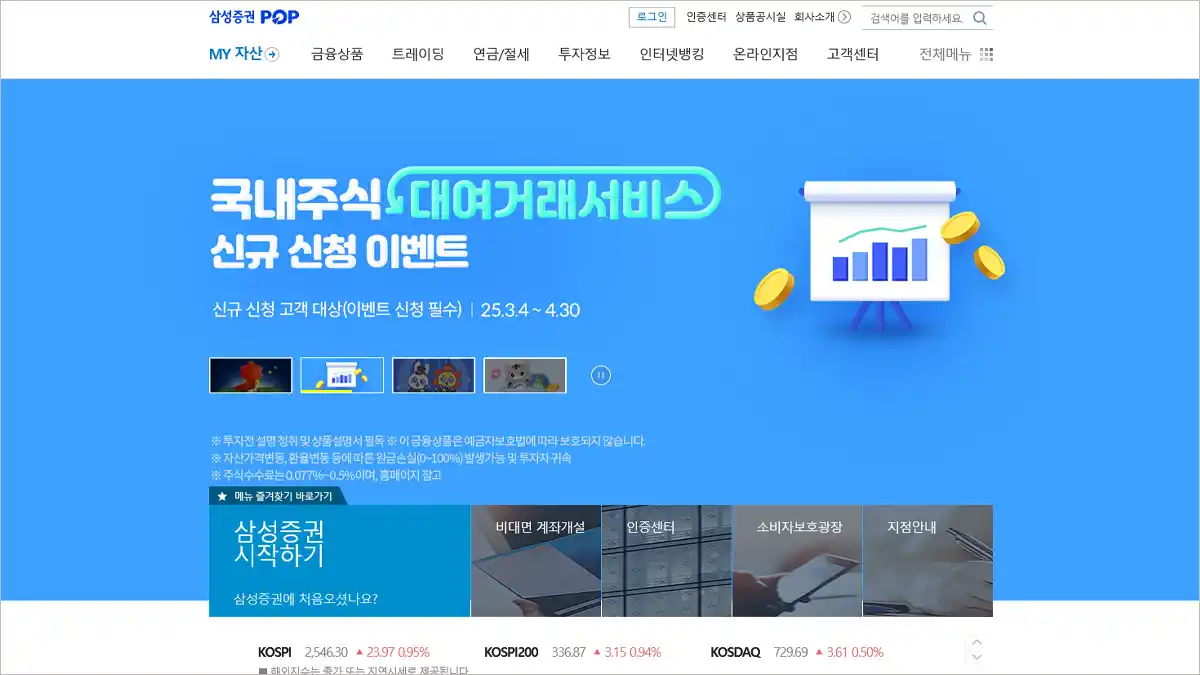Open 상품공시실 link
The width and height of the screenshot is (1200, 675).
[x=760, y=17]
